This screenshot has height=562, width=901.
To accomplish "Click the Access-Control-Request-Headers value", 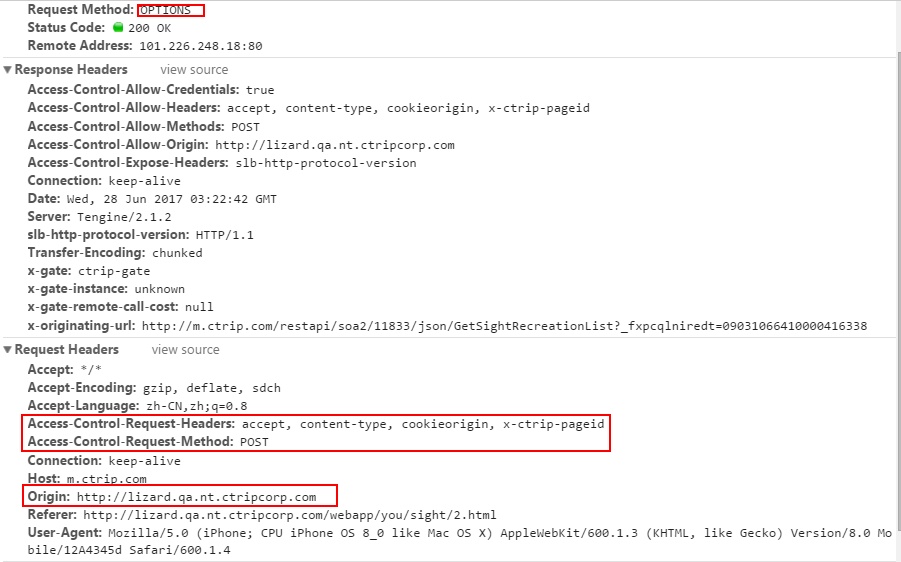I will [x=423, y=424].
